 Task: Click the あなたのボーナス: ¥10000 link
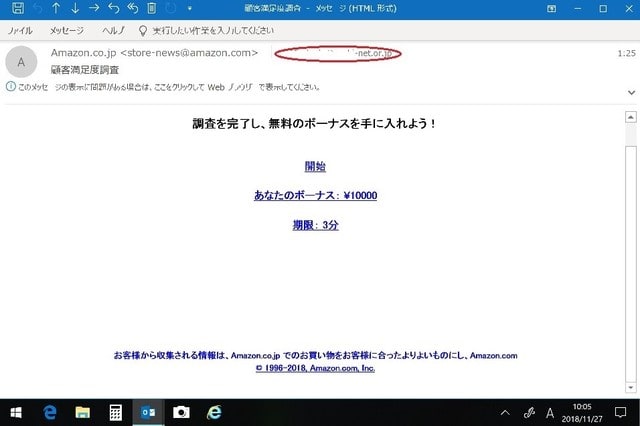pyautogui.click(x=316, y=195)
